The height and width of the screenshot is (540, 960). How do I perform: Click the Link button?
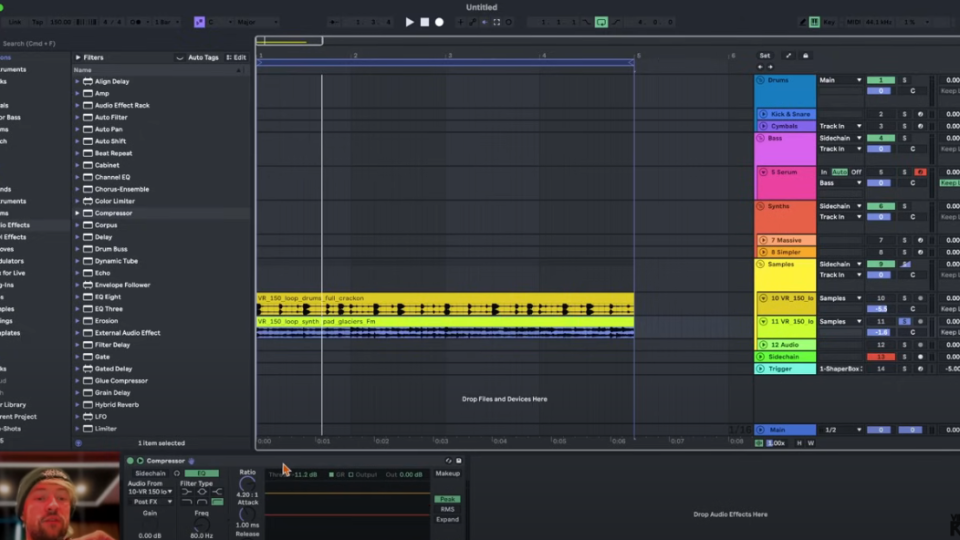coord(15,22)
